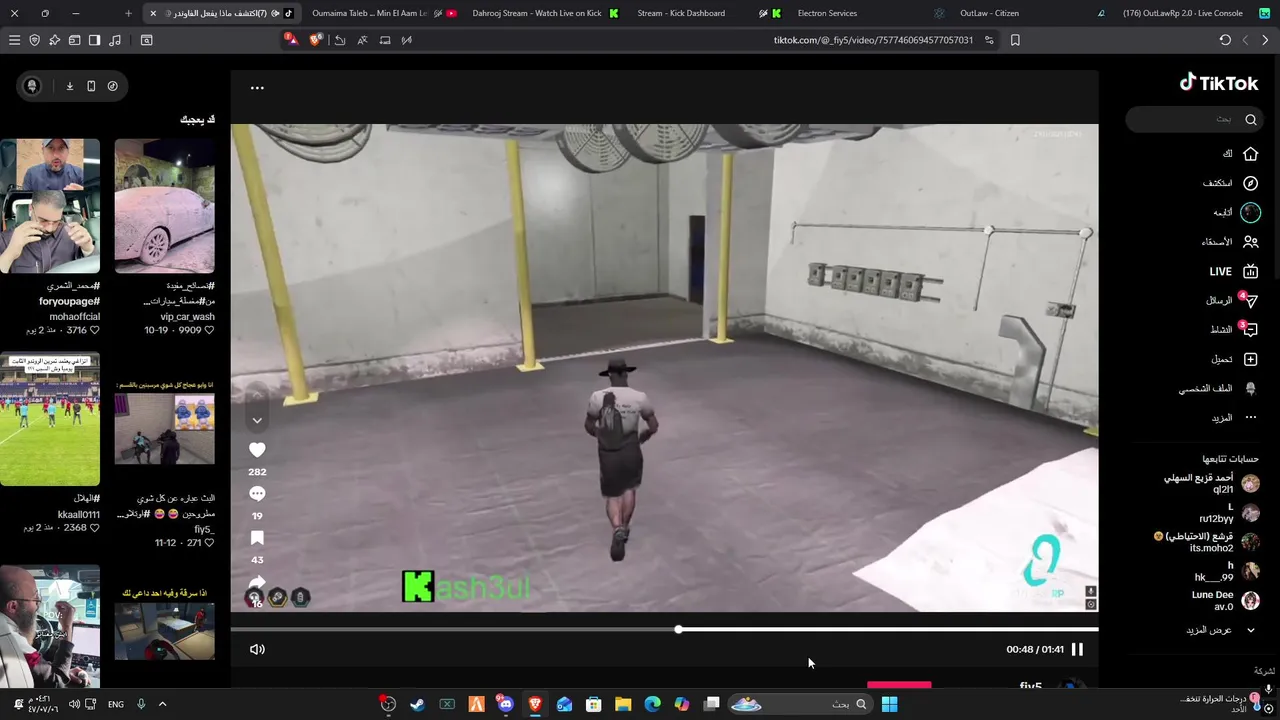The height and width of the screenshot is (720, 1280).
Task: Open followed account its.moho2
Action: (x=1206, y=542)
